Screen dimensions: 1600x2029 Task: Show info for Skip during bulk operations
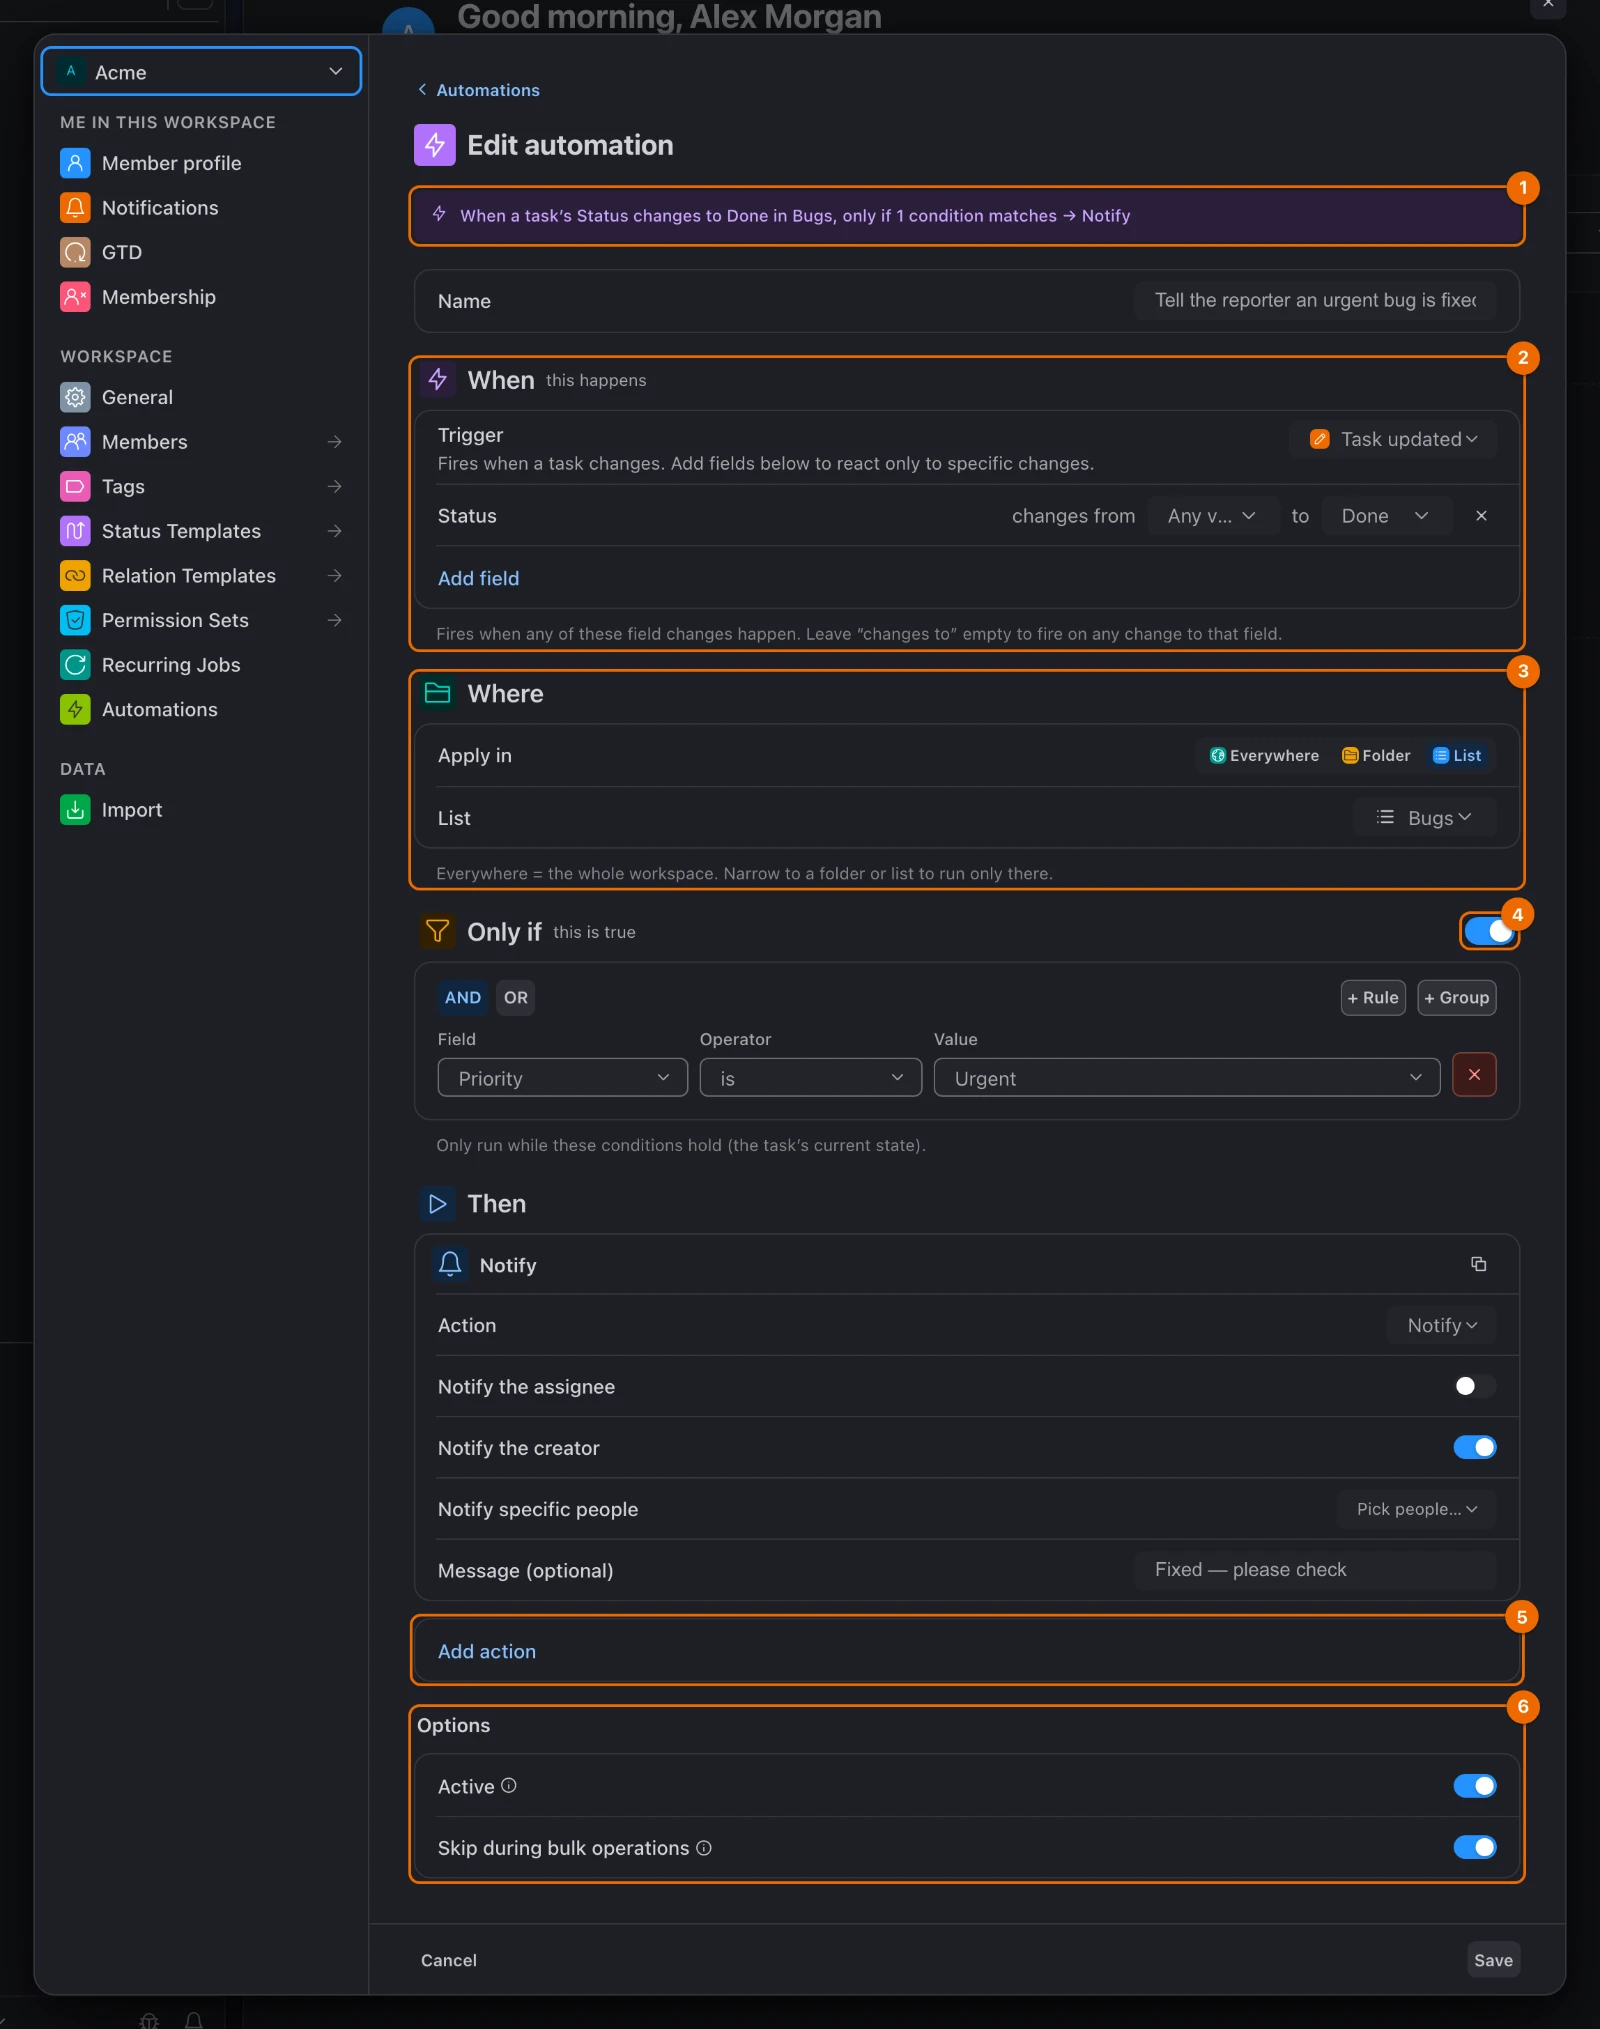point(704,1848)
